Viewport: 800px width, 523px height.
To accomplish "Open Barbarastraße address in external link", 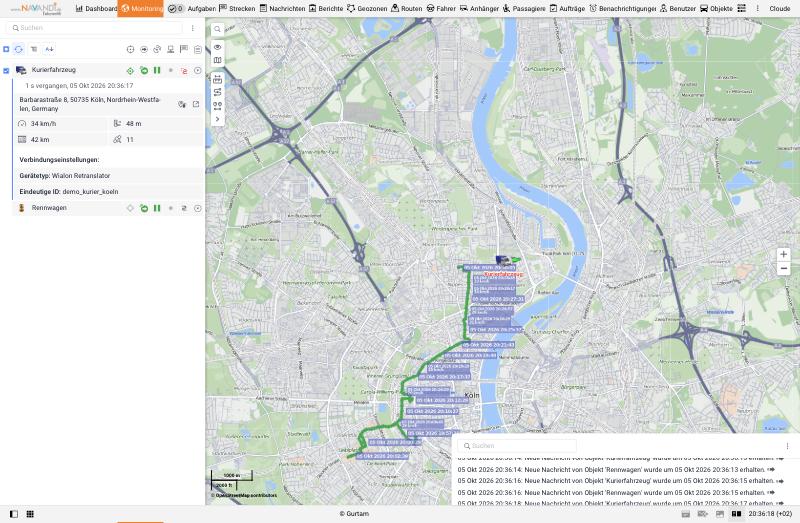I will tap(196, 104).
